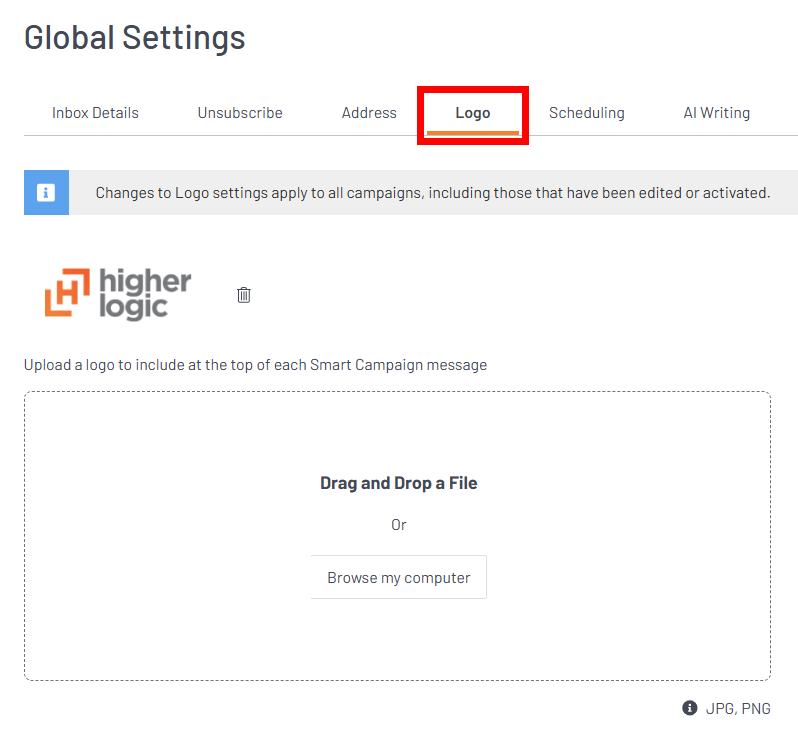Click the JPG, PNG file format label

click(738, 709)
